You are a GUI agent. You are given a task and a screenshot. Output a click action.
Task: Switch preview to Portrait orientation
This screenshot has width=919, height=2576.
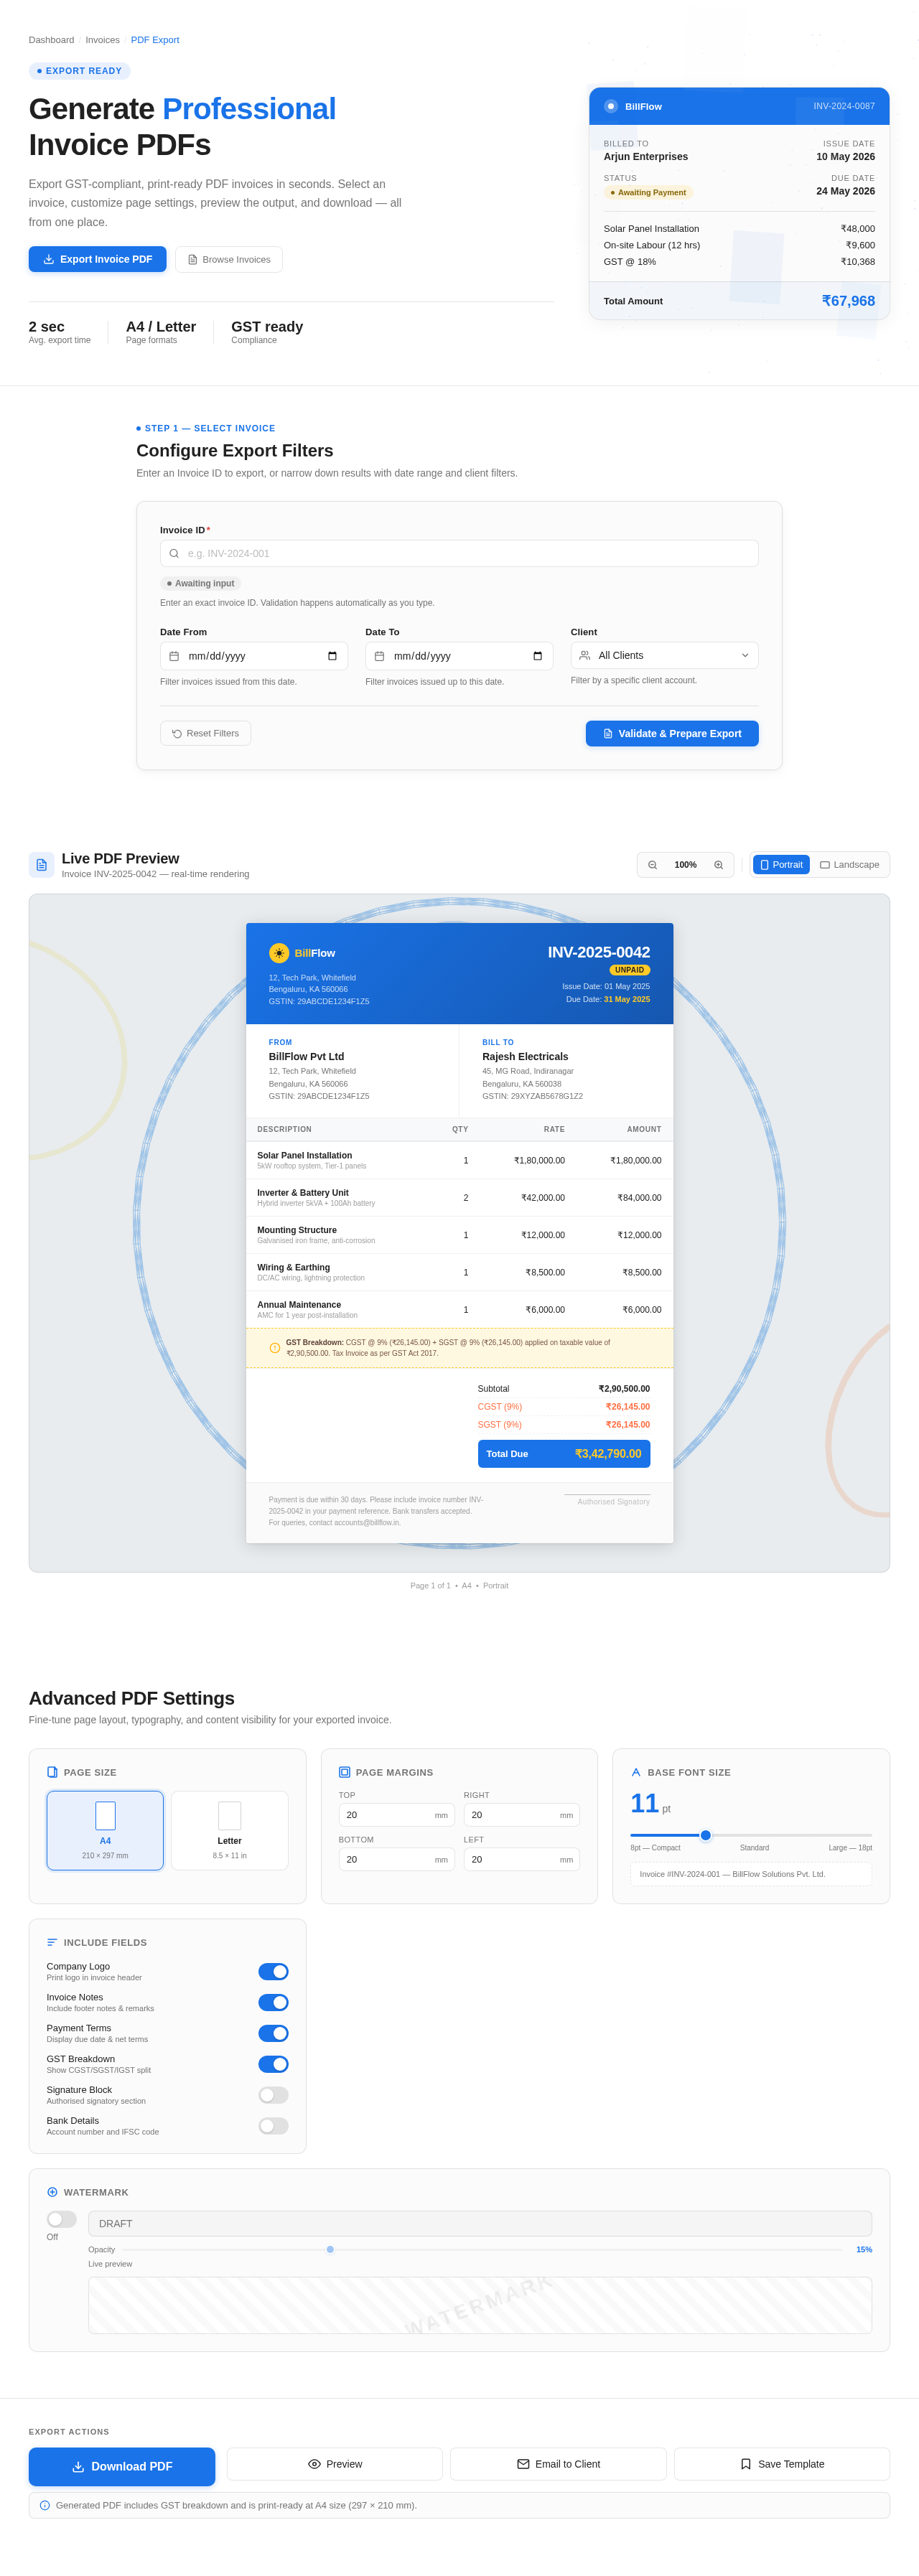[781, 865]
